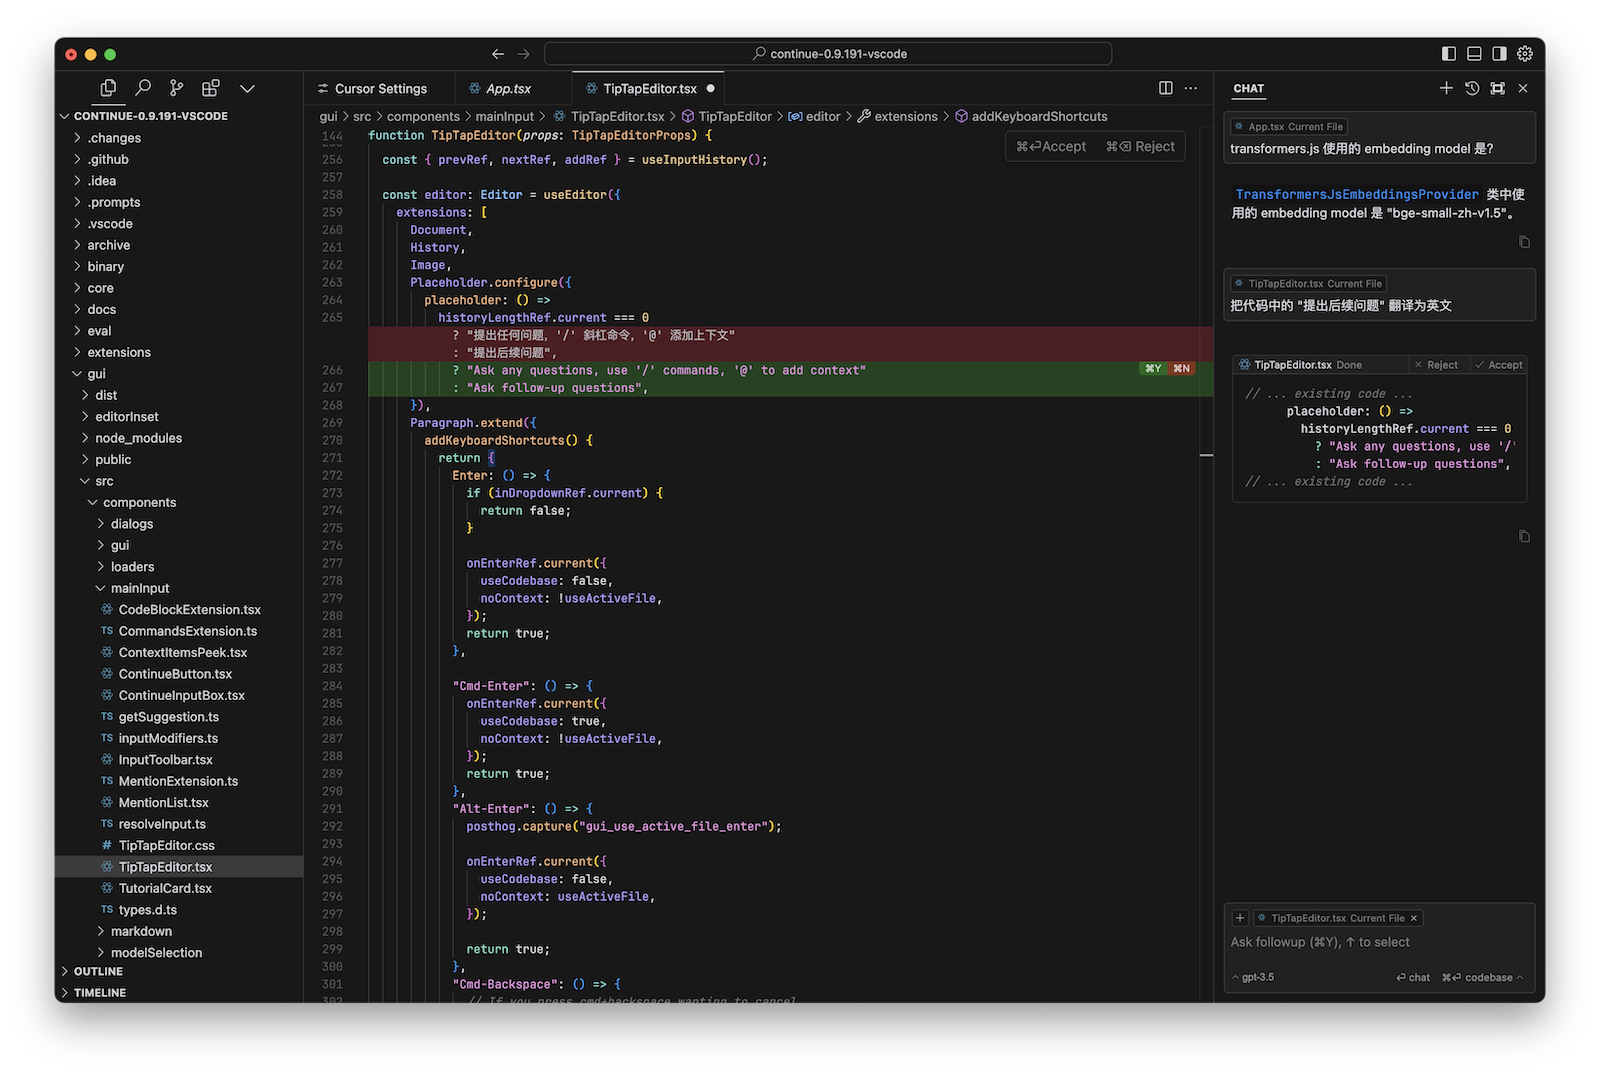
Task: Expand the extensions folder in explorer
Action: tap(118, 352)
